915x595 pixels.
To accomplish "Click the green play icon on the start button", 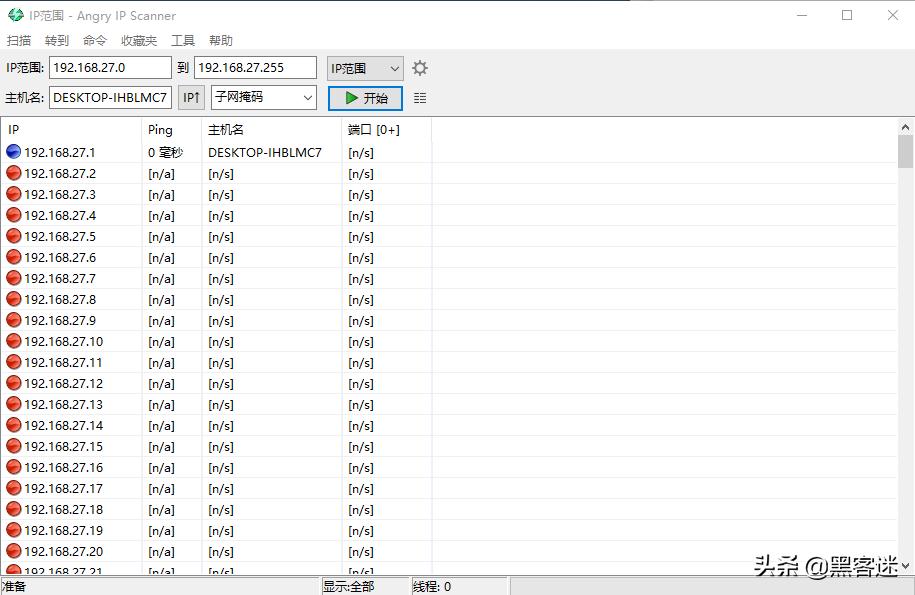I will (349, 97).
